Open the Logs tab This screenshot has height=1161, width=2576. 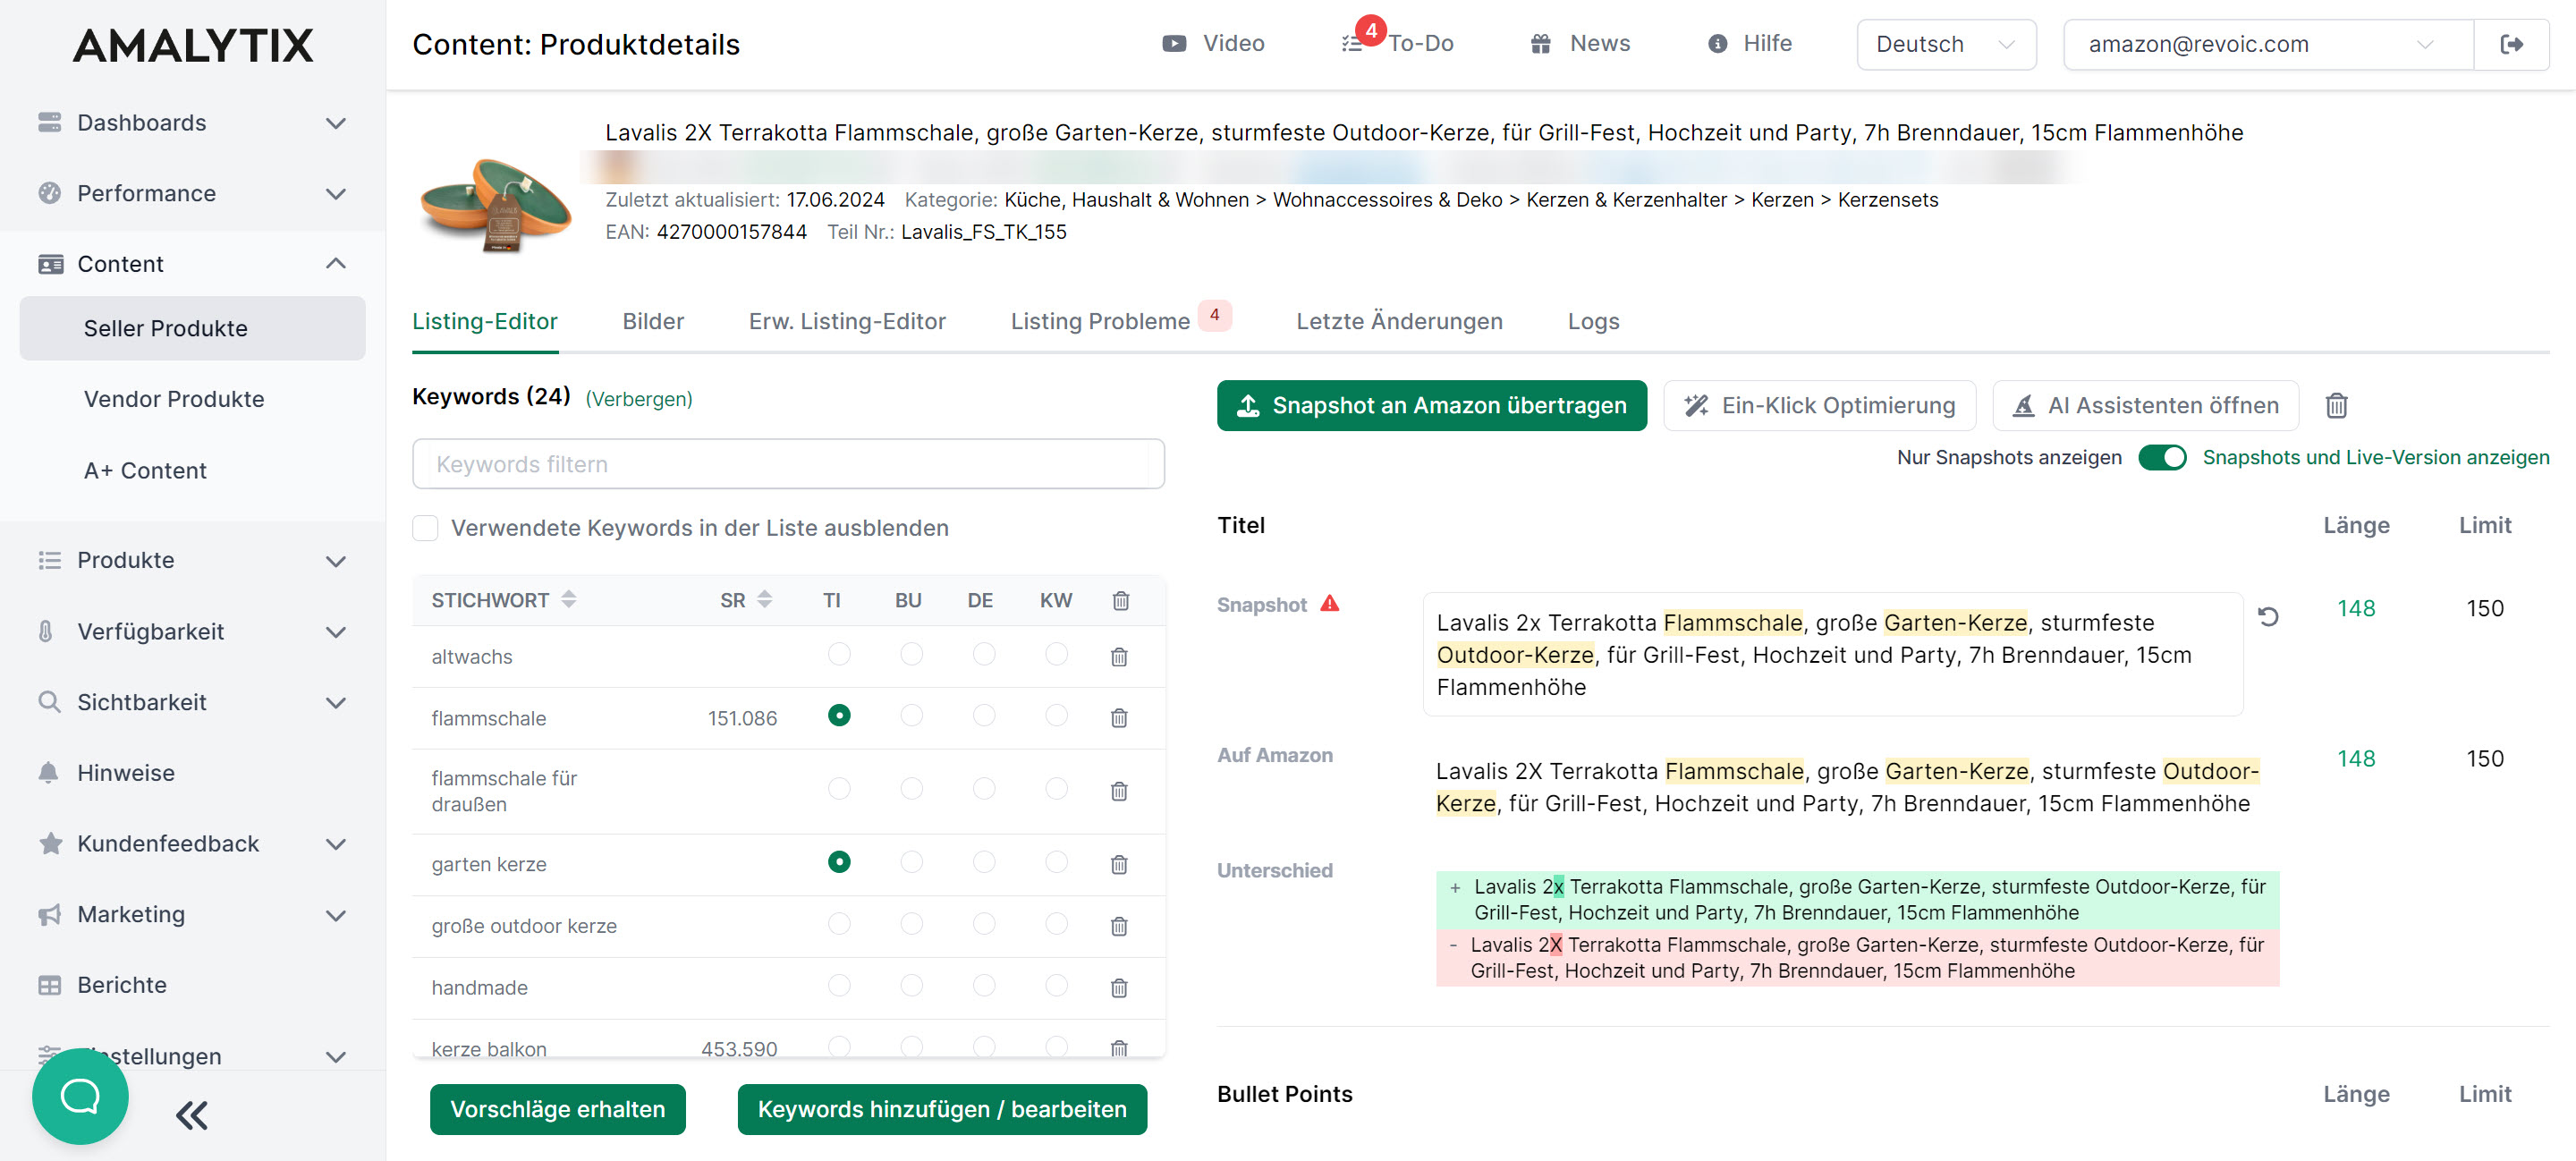pos(1593,321)
